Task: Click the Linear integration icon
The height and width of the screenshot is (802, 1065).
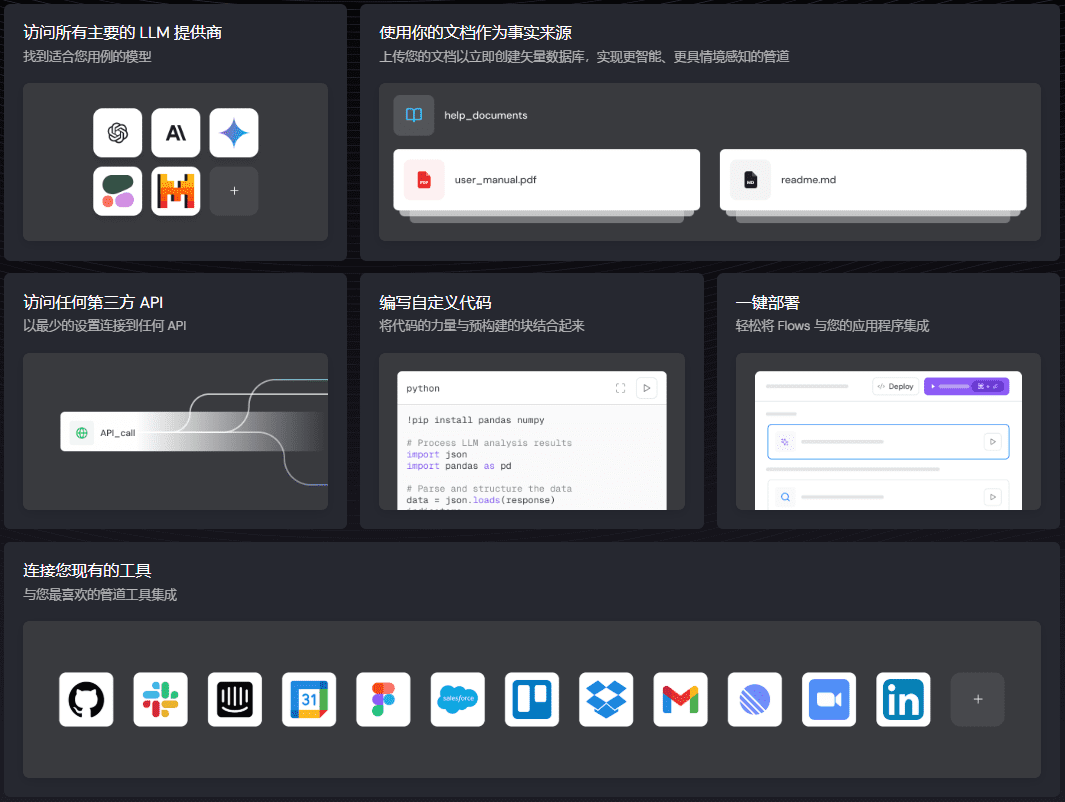Action: (x=755, y=699)
